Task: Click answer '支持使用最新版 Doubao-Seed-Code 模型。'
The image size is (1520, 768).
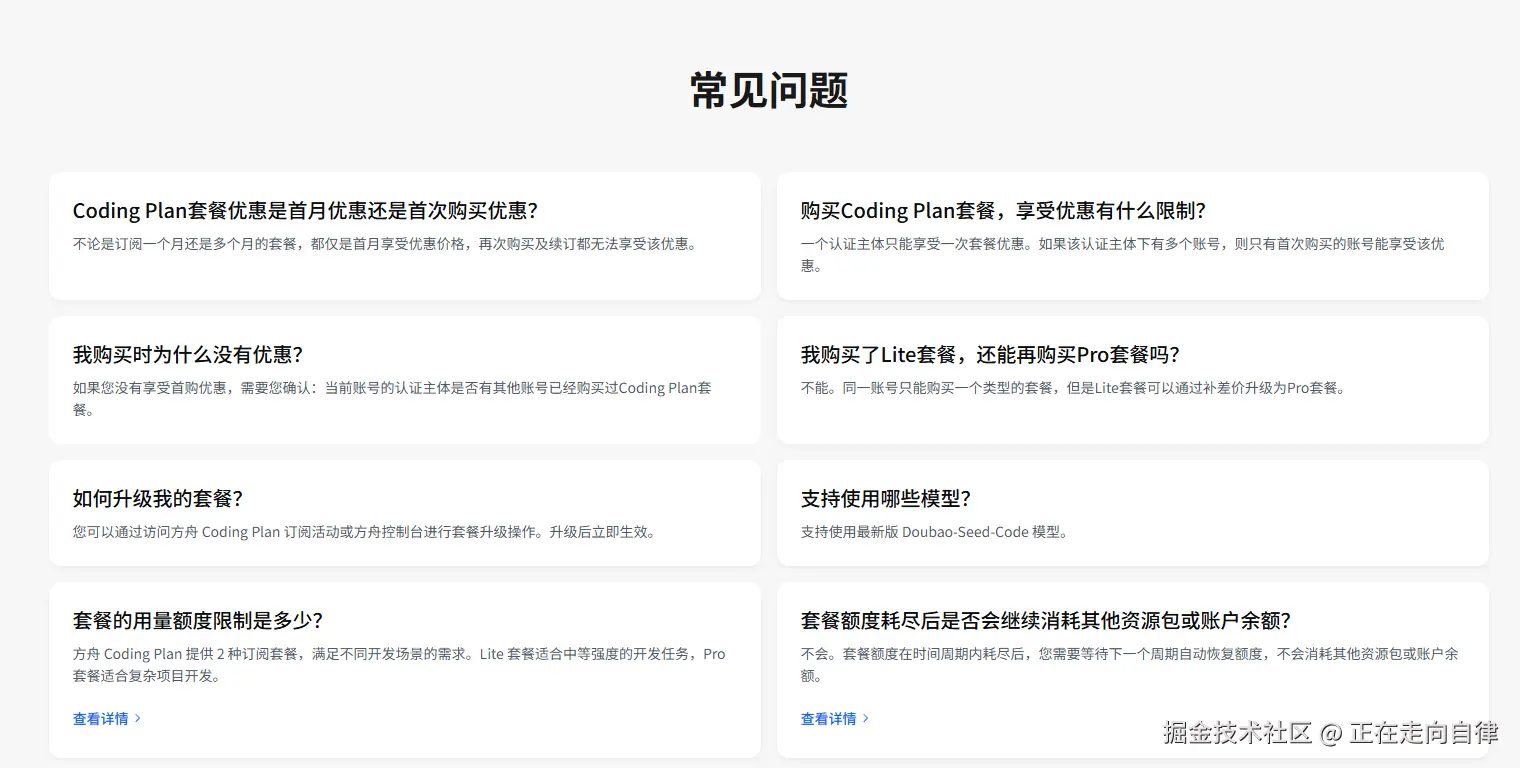Action: point(935,532)
